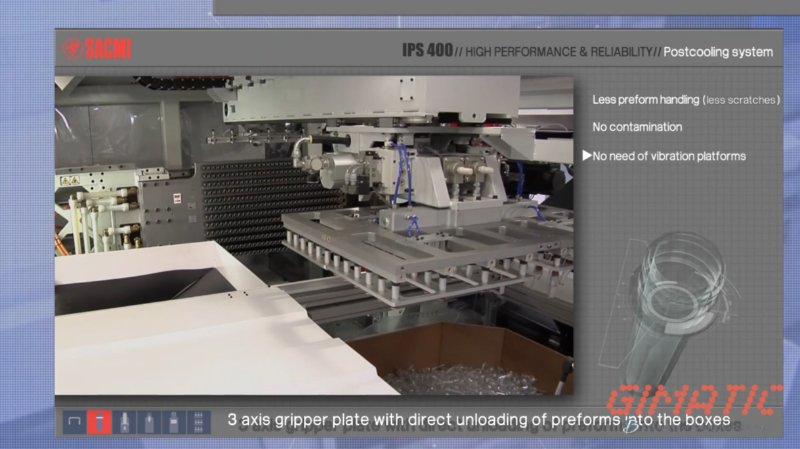Click 'IPS 400' title text
The width and height of the screenshot is (800, 449).
point(427,50)
